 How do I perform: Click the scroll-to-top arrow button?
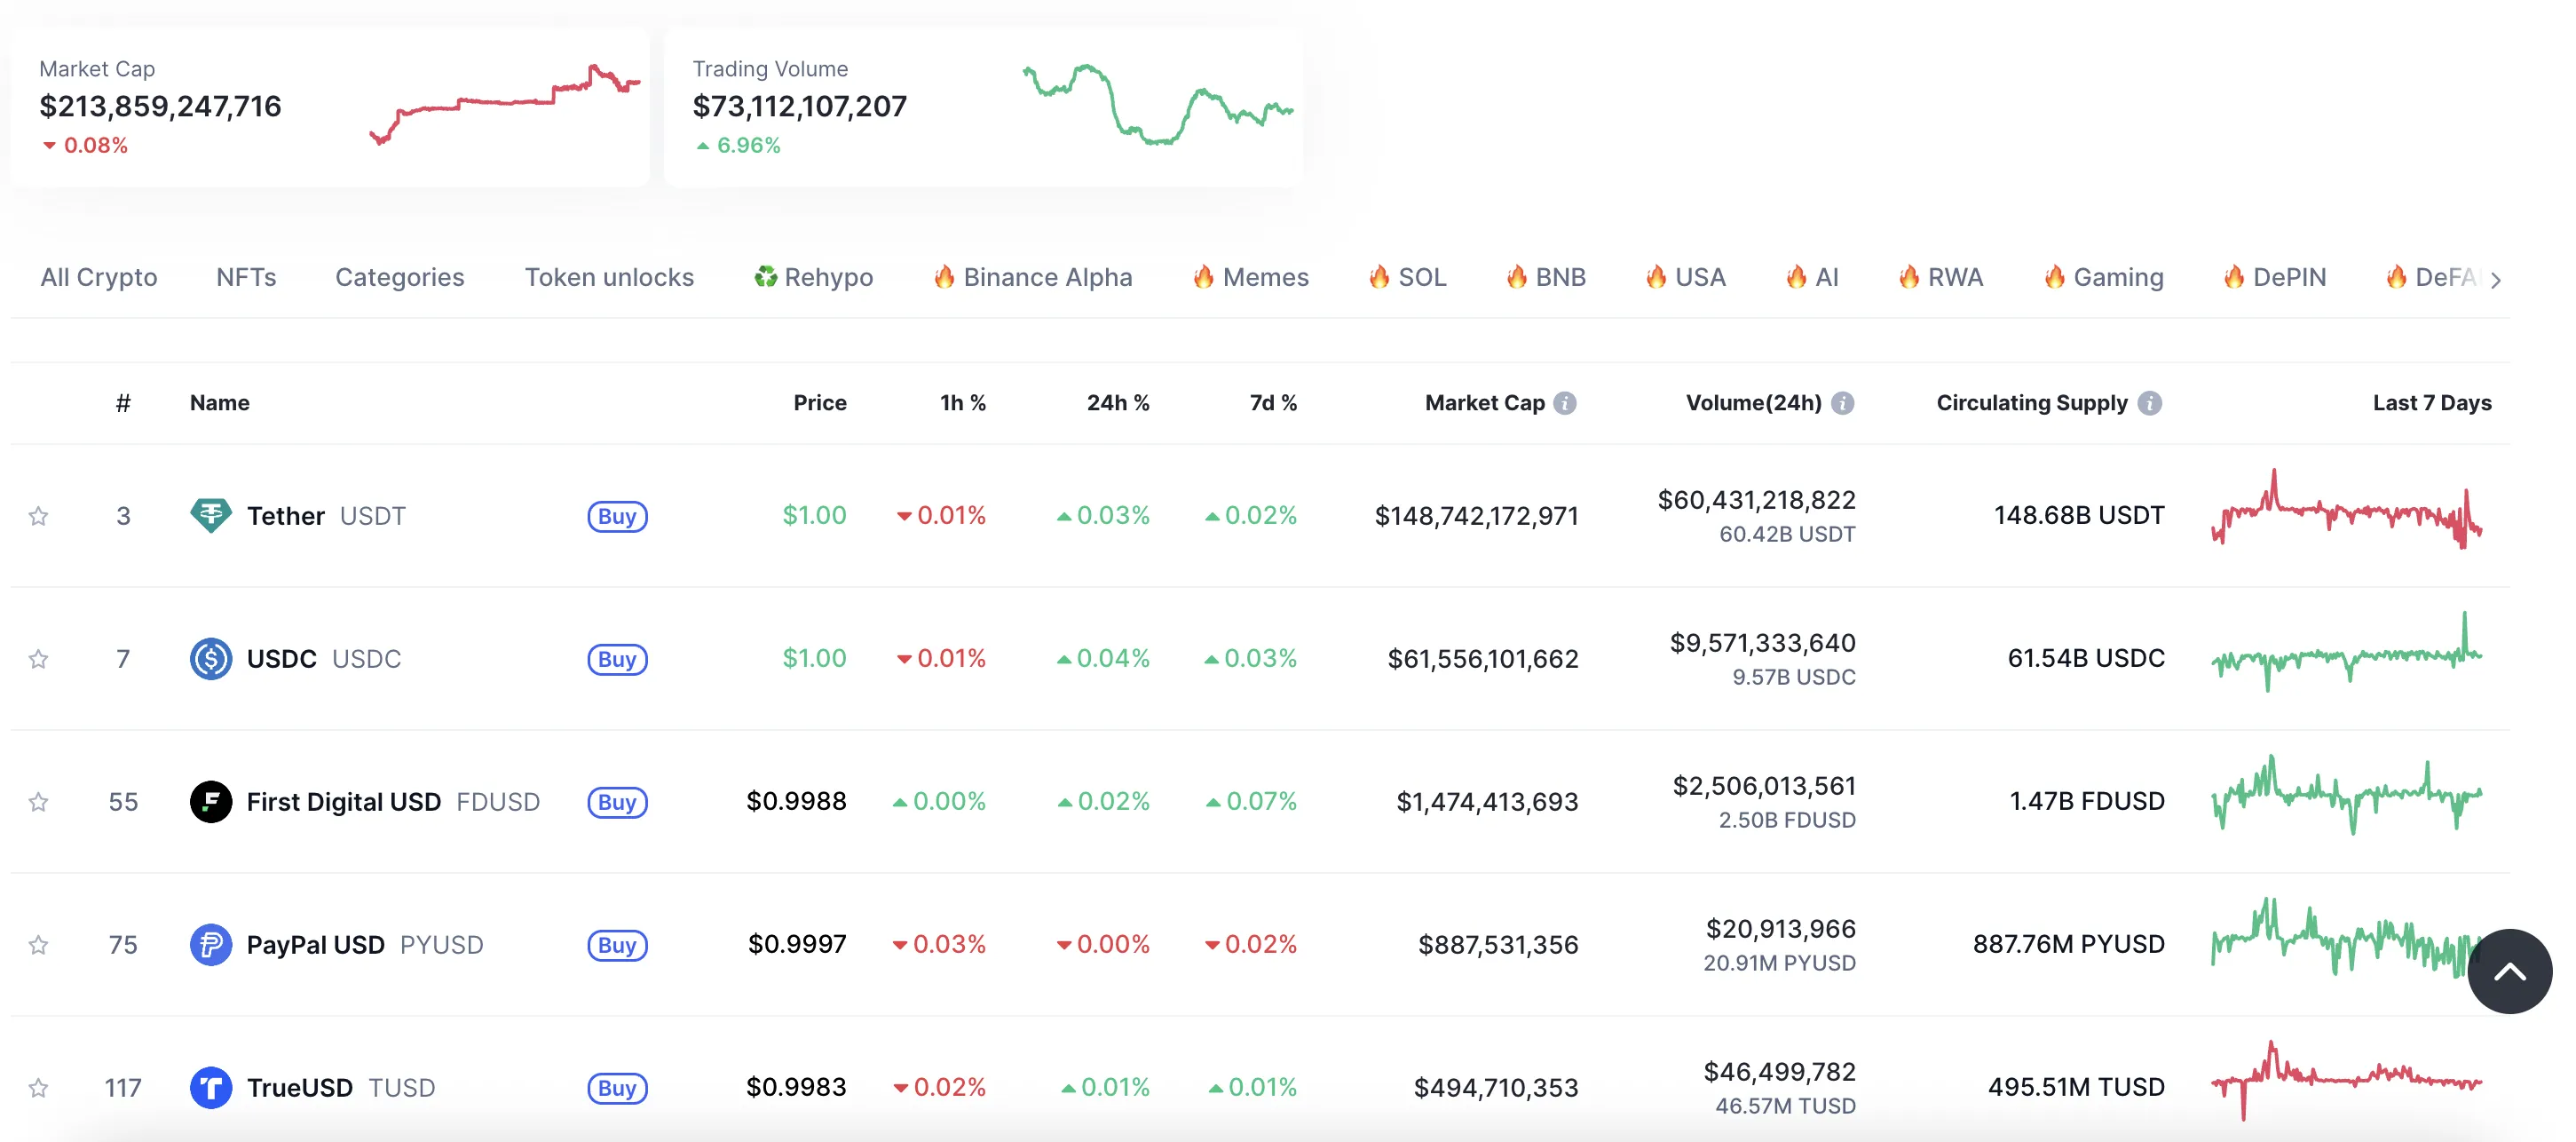click(x=2509, y=971)
